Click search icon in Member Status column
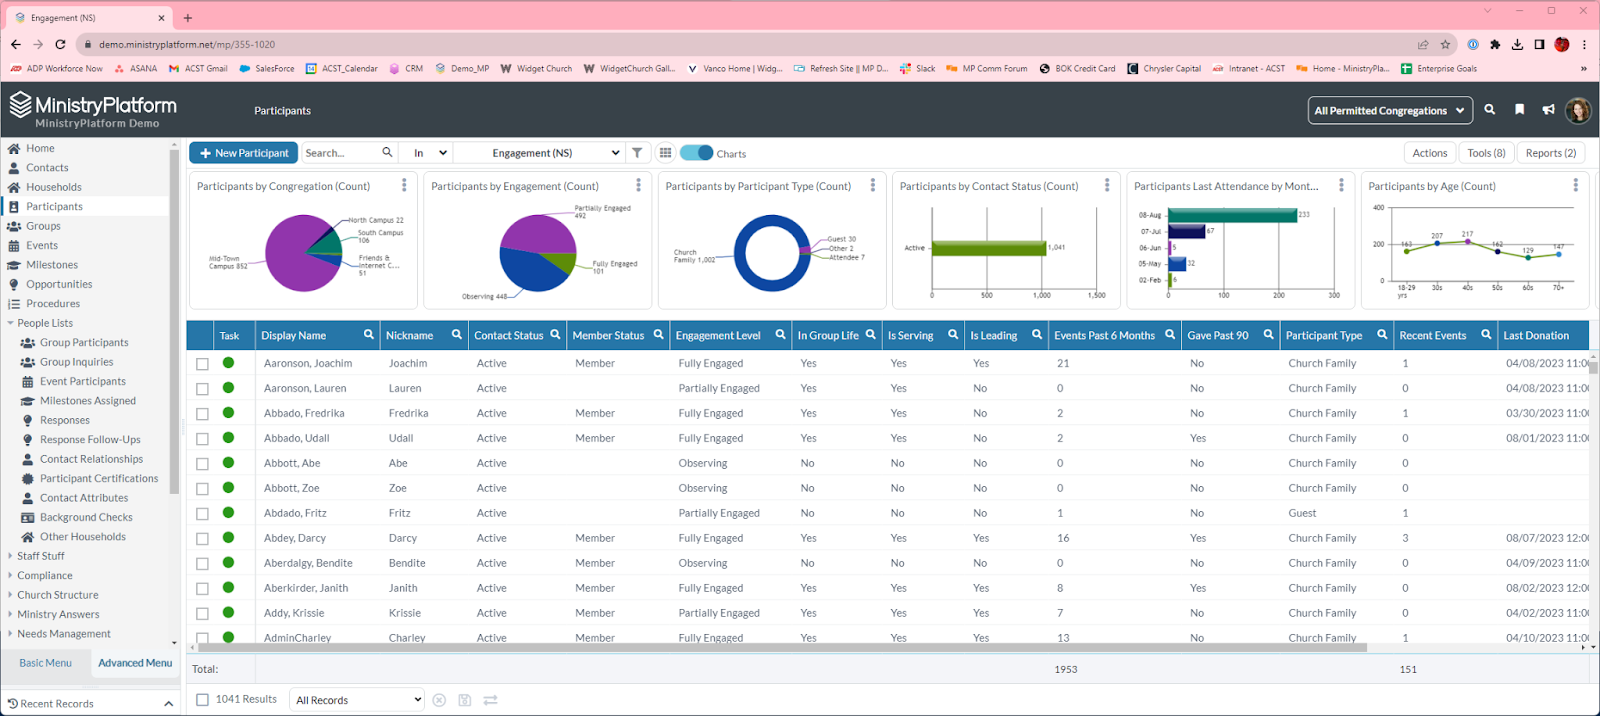The height and width of the screenshot is (716, 1600). tap(659, 335)
